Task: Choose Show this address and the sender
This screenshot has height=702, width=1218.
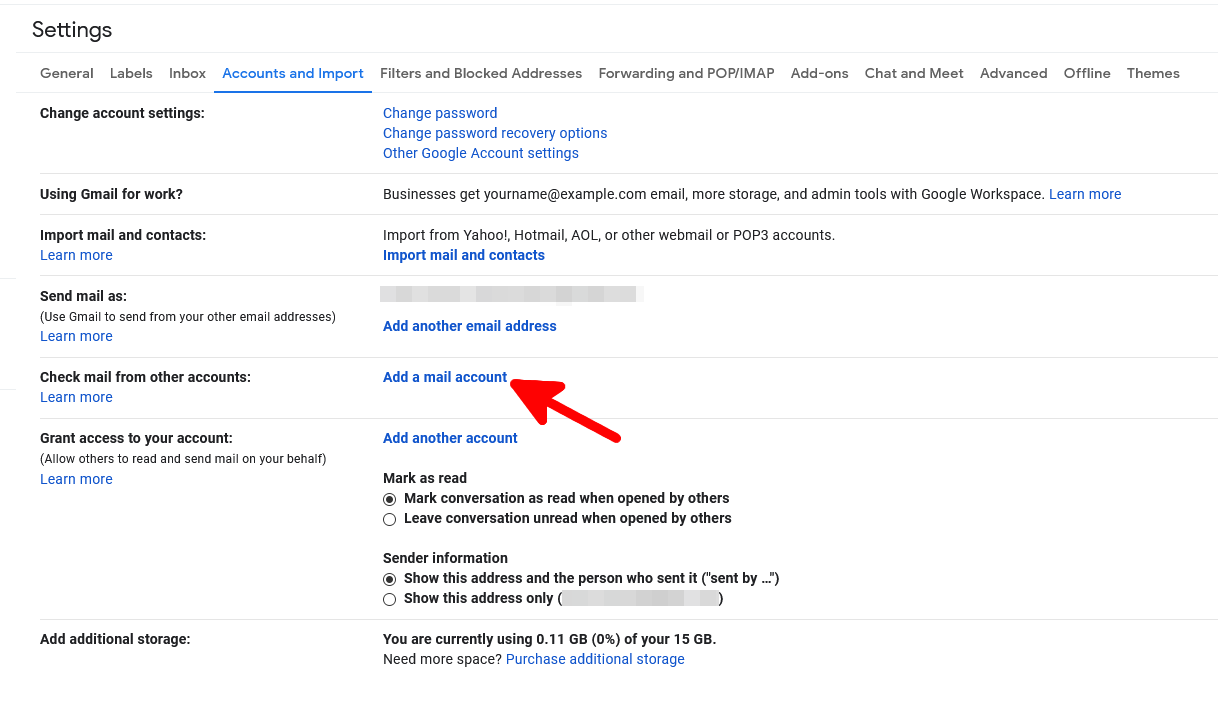Action: [x=389, y=579]
